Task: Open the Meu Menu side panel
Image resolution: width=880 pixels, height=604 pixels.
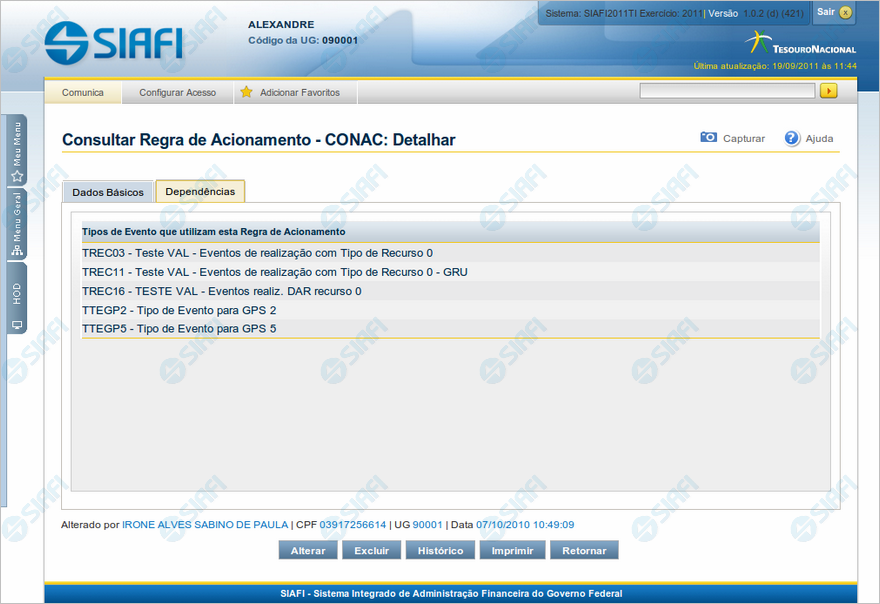Action: pyautogui.click(x=17, y=150)
